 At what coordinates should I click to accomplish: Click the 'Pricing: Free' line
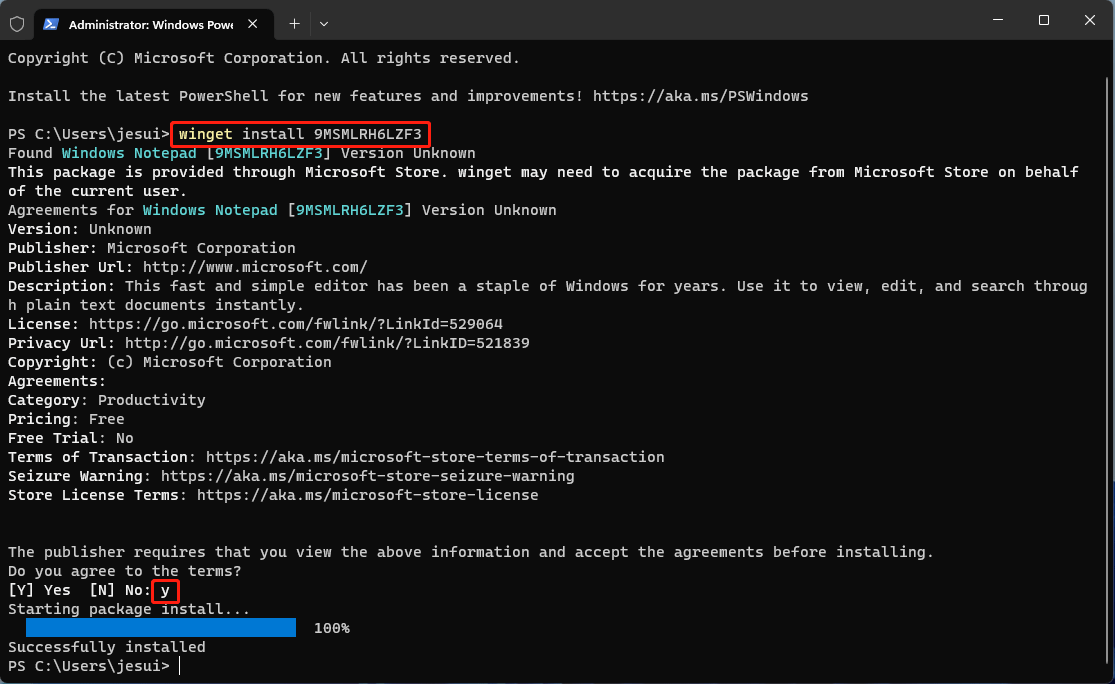[x=66, y=419]
